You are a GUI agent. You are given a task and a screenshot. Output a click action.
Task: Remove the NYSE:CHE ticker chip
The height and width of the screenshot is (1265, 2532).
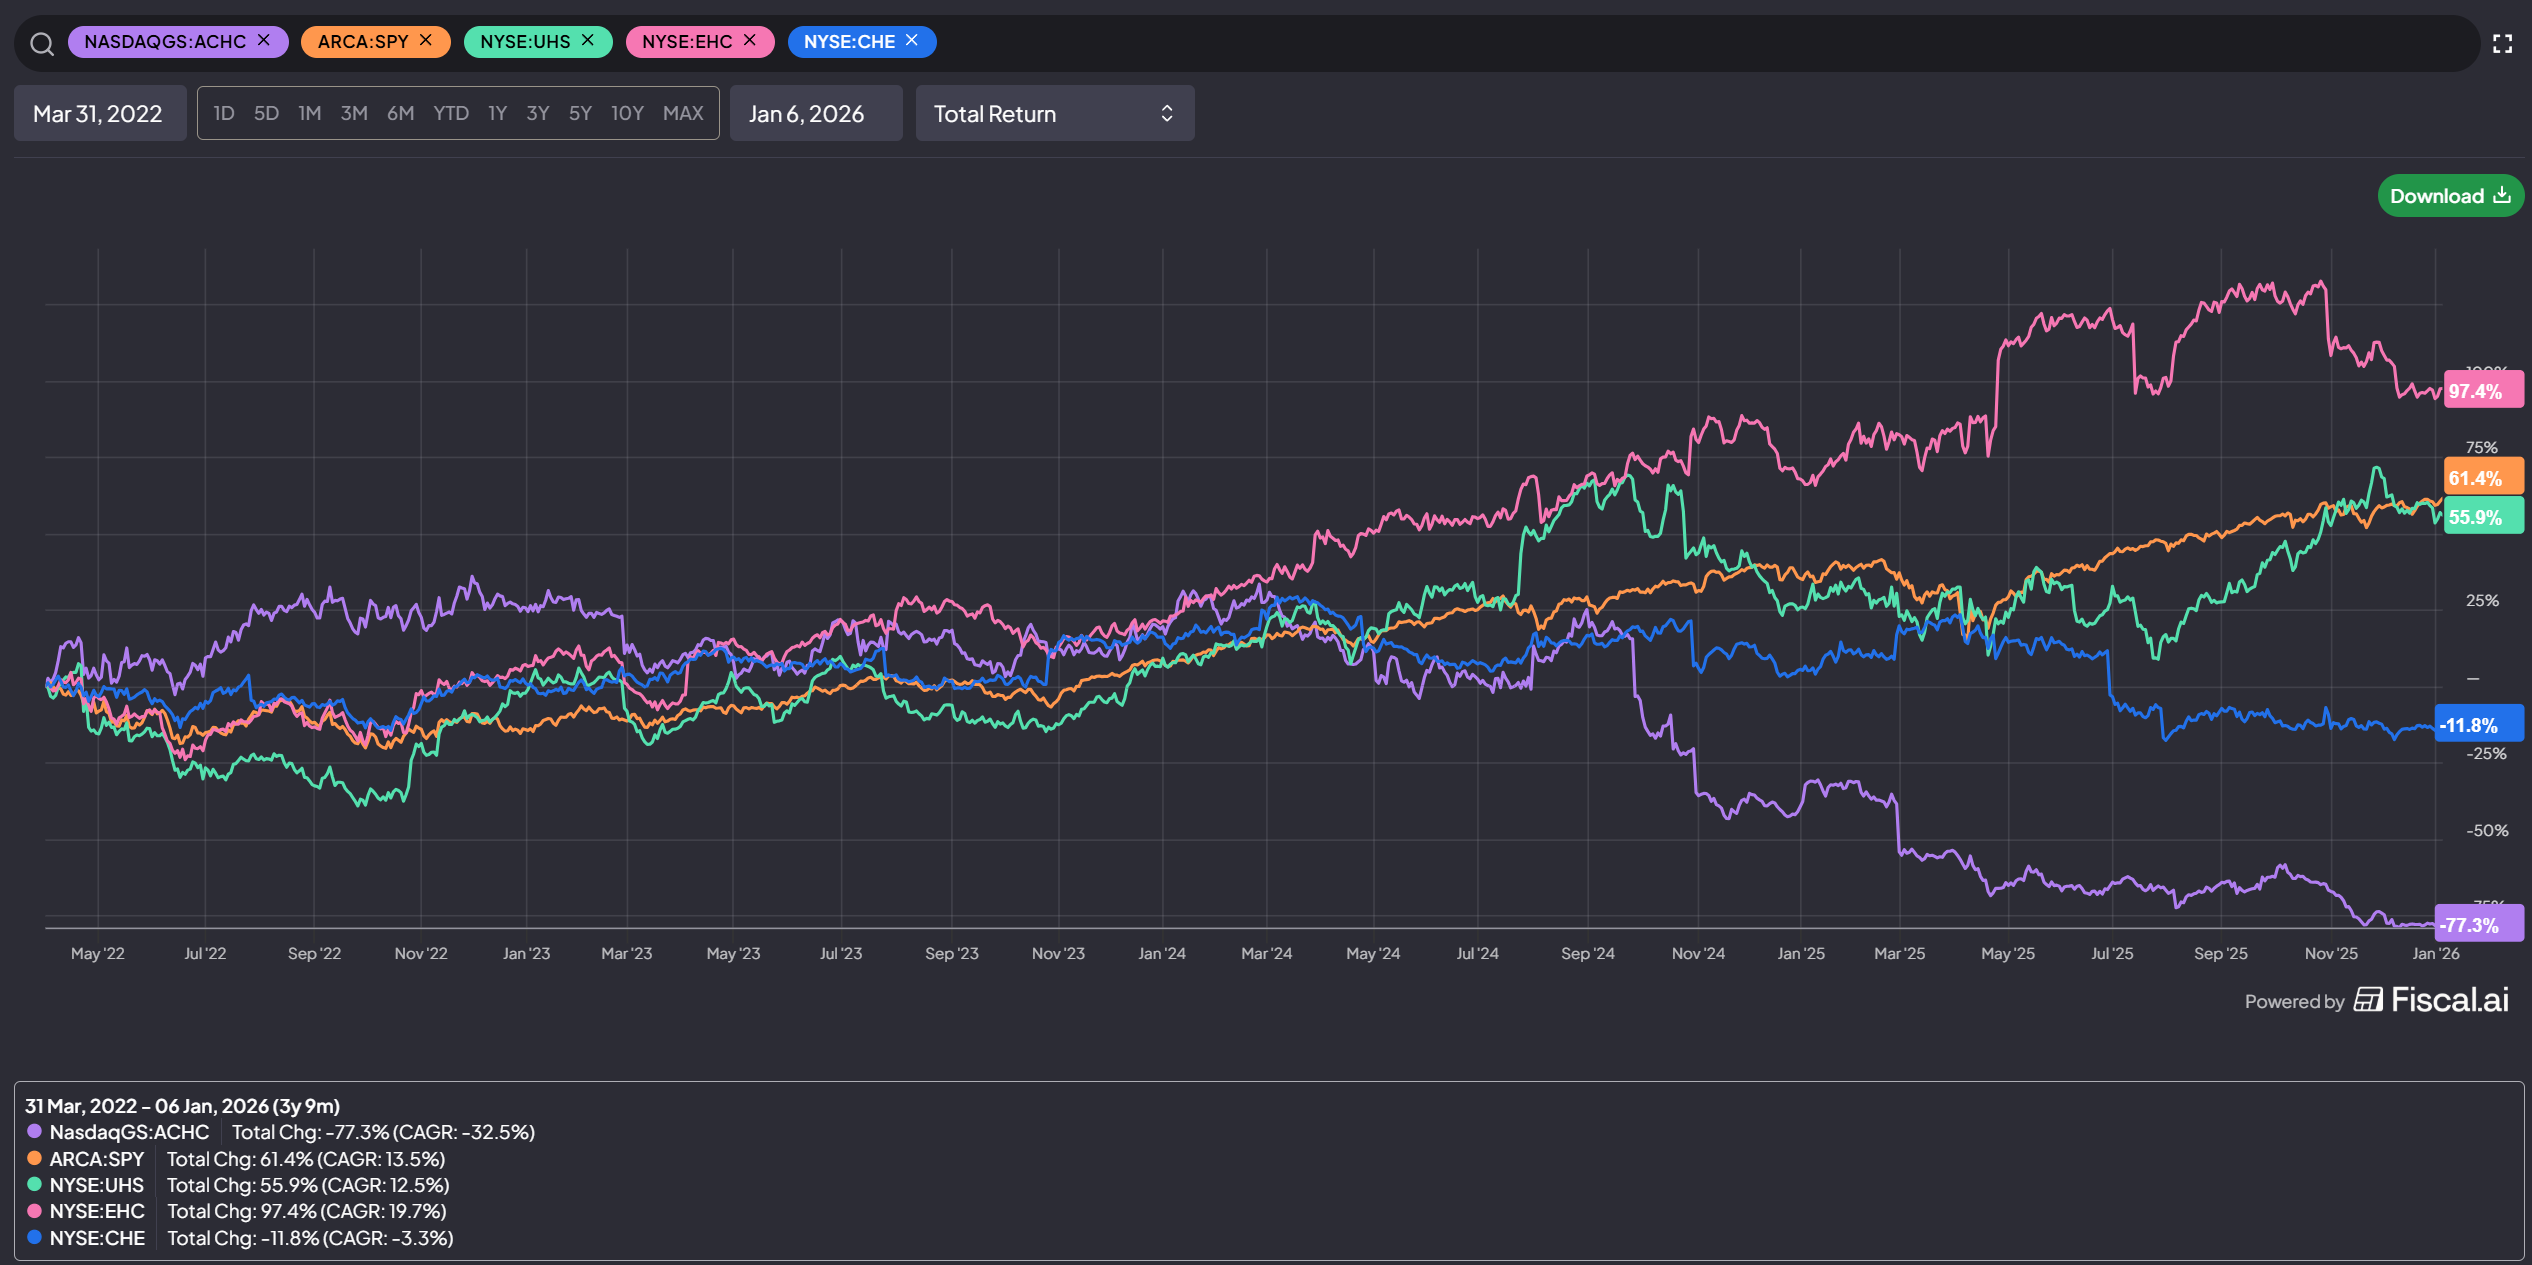(912, 40)
